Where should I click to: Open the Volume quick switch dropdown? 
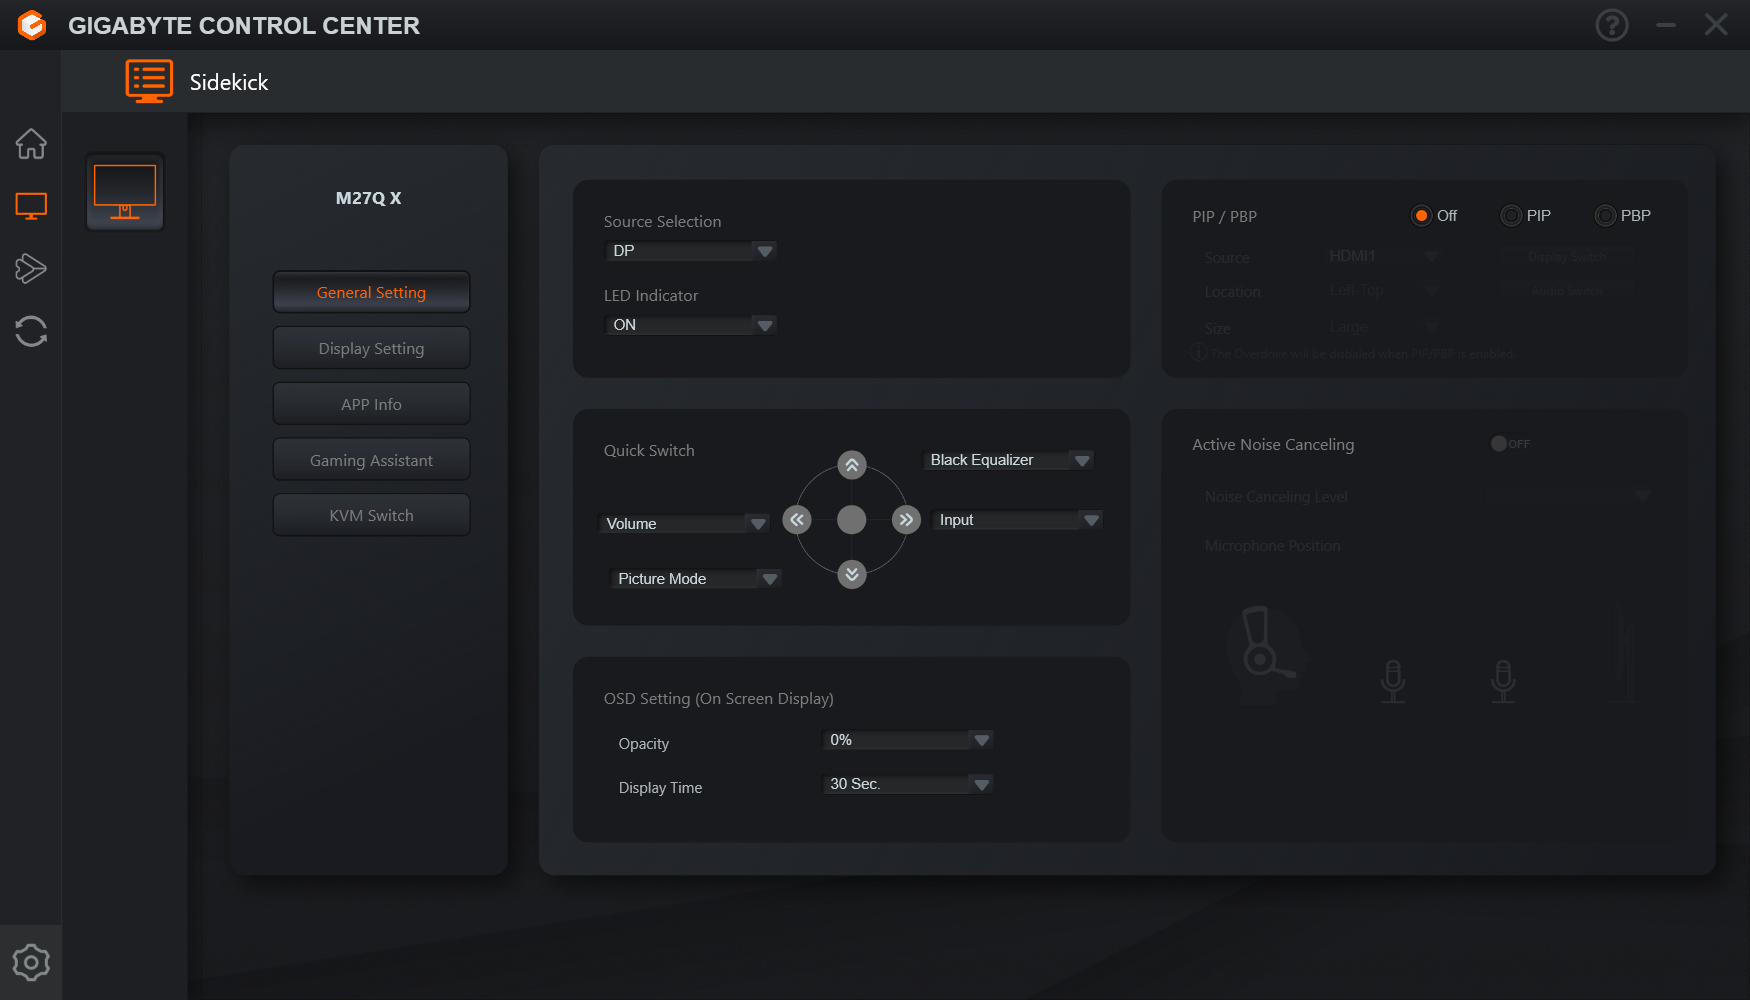coord(684,524)
